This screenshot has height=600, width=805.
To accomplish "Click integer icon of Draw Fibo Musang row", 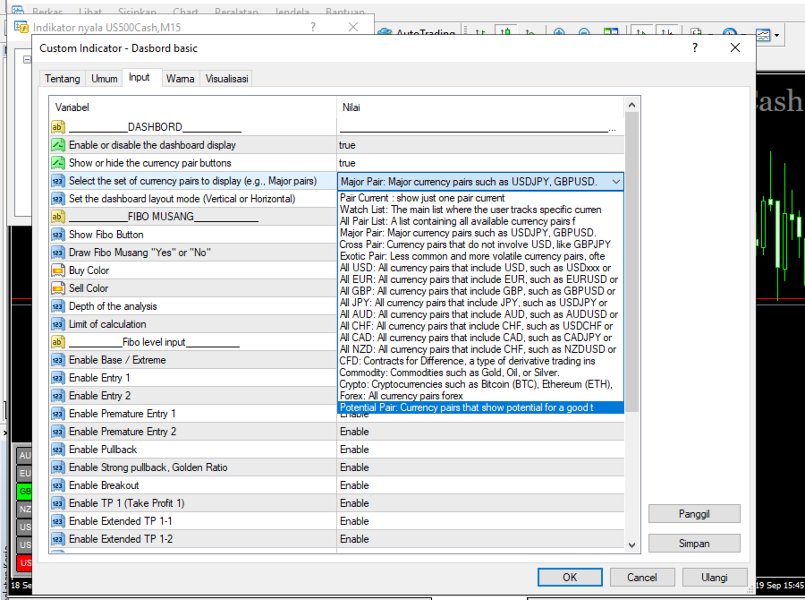I will 58,253.
